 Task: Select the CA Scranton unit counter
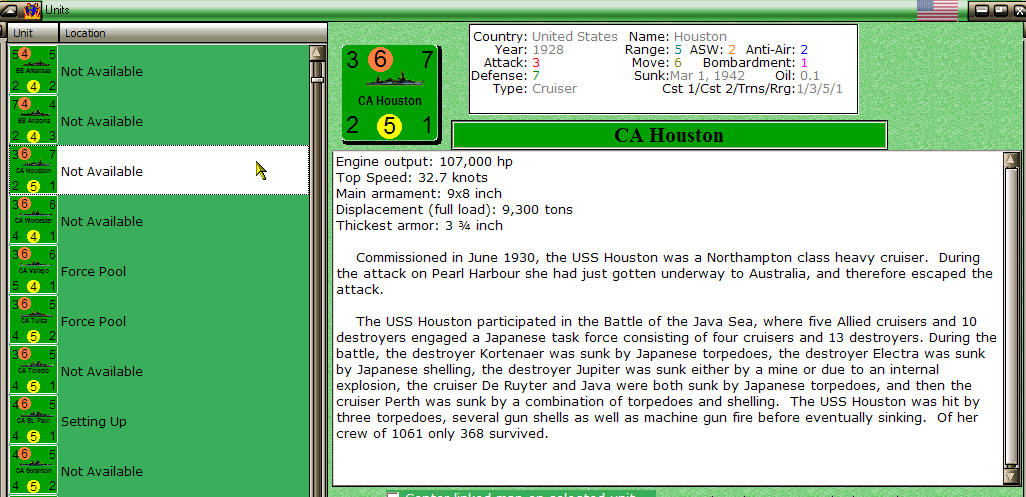click(x=34, y=471)
